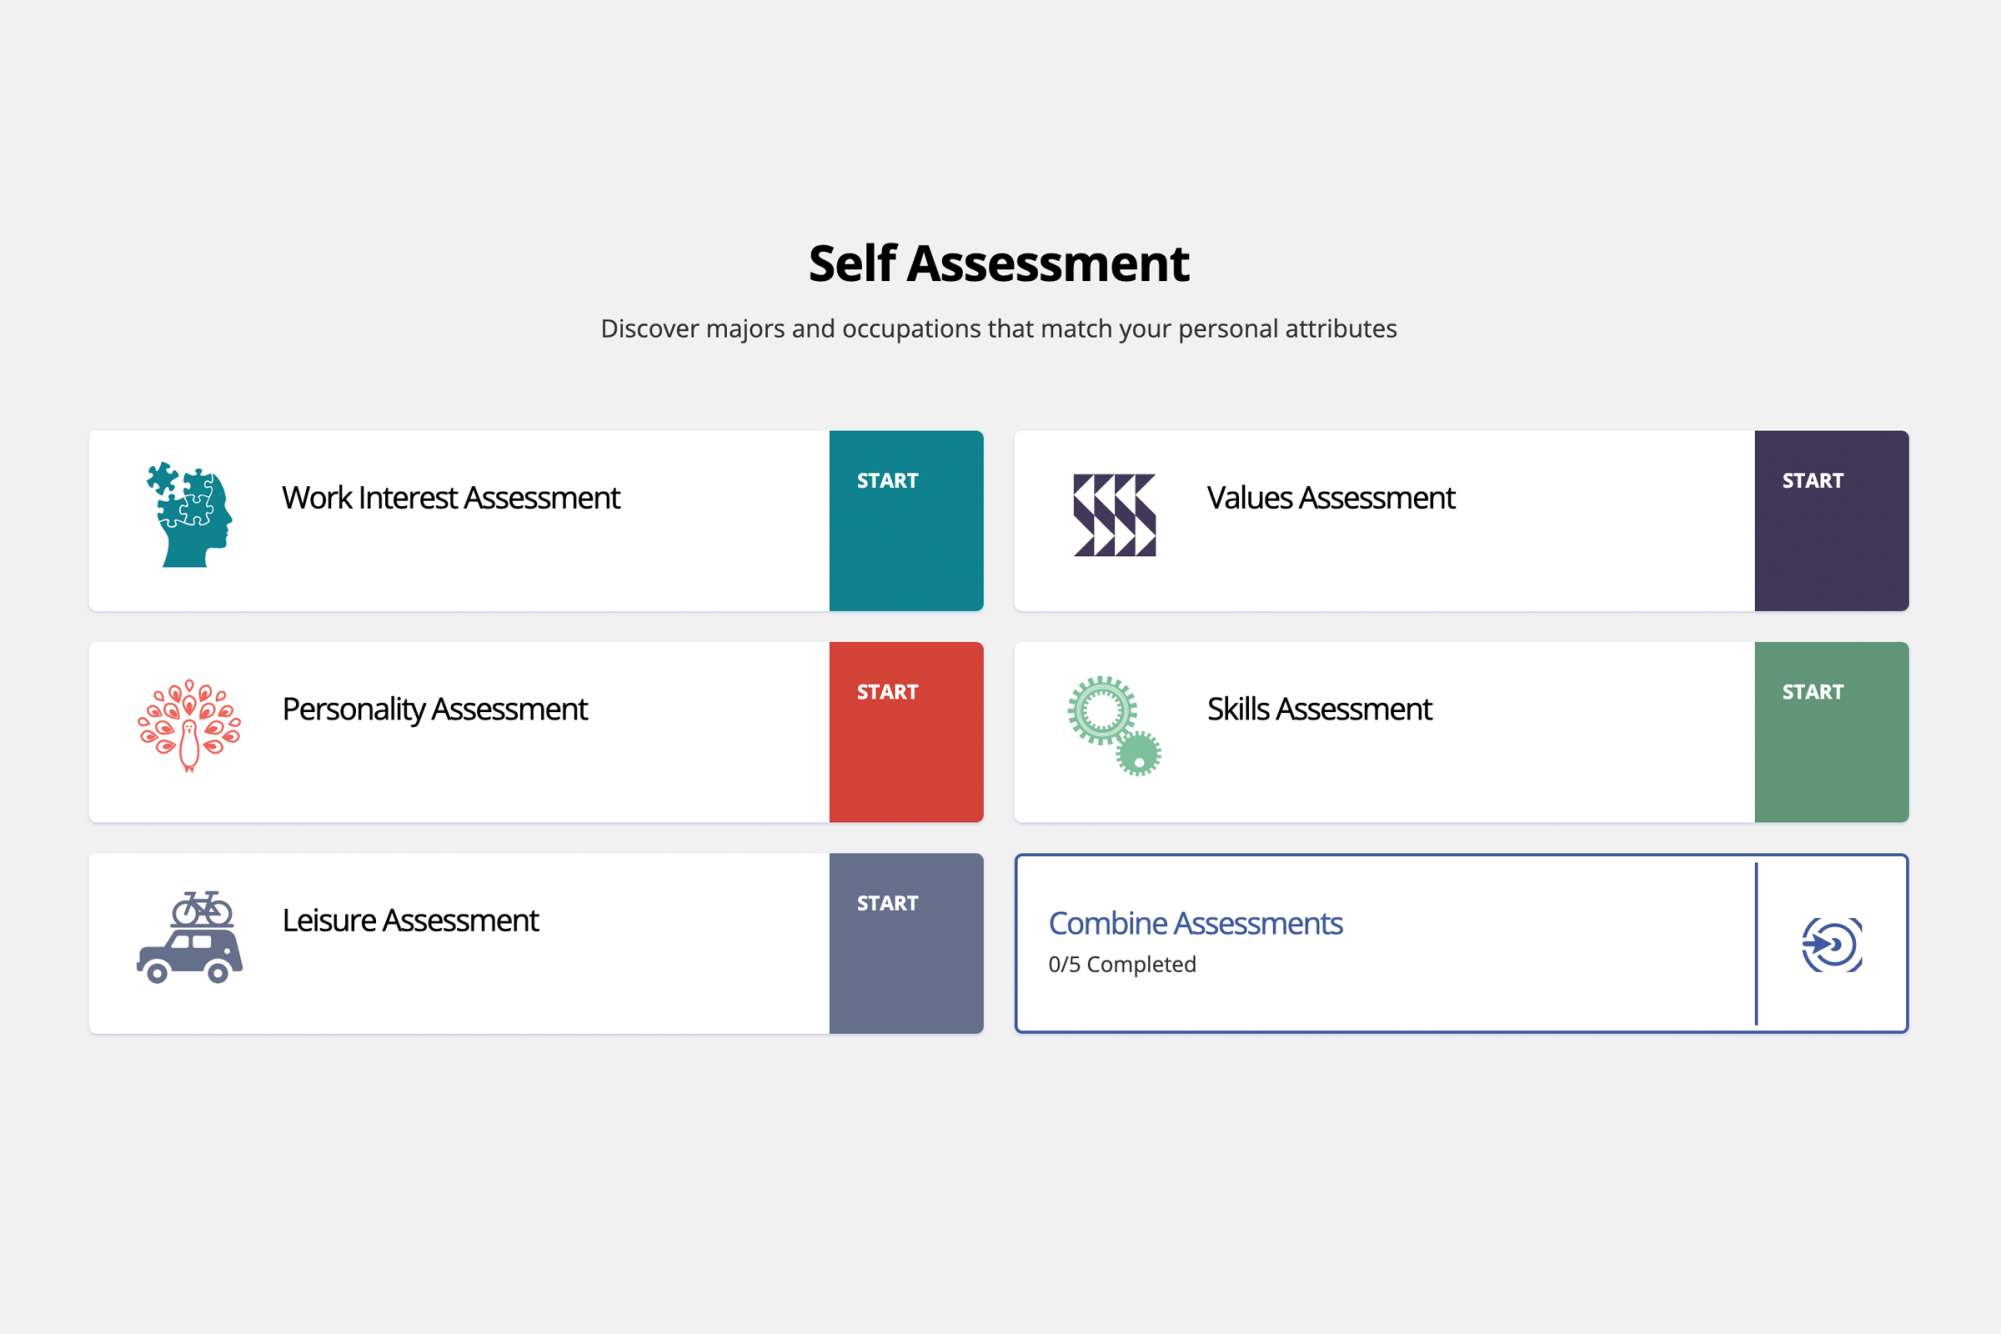Open the Combine Assessments link
Viewport: 2001px width, 1334px height.
pyautogui.click(x=1195, y=923)
